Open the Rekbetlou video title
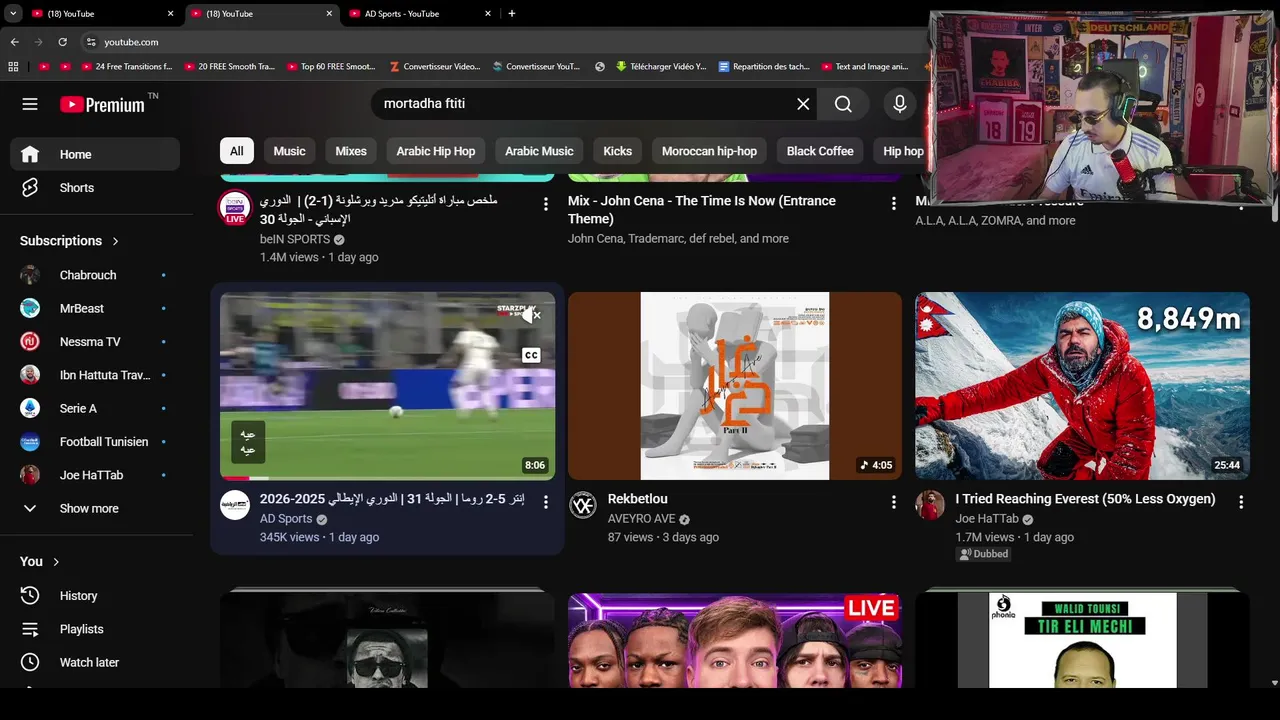 tap(637, 499)
